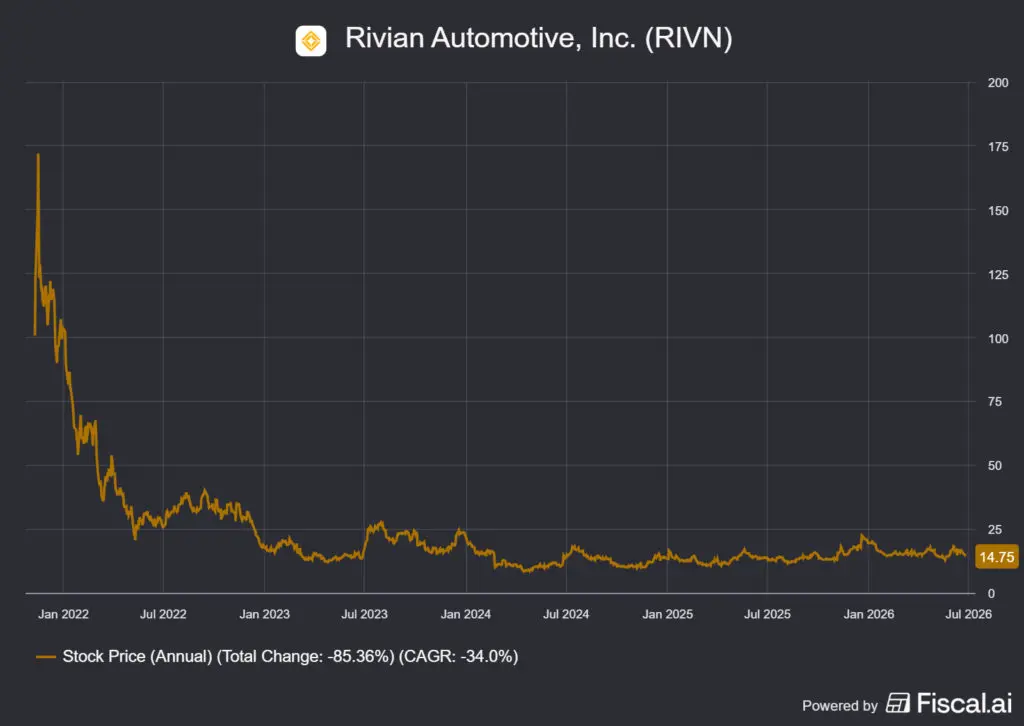Click the y-axis label 100
This screenshot has width=1024, height=726.
tap(998, 339)
